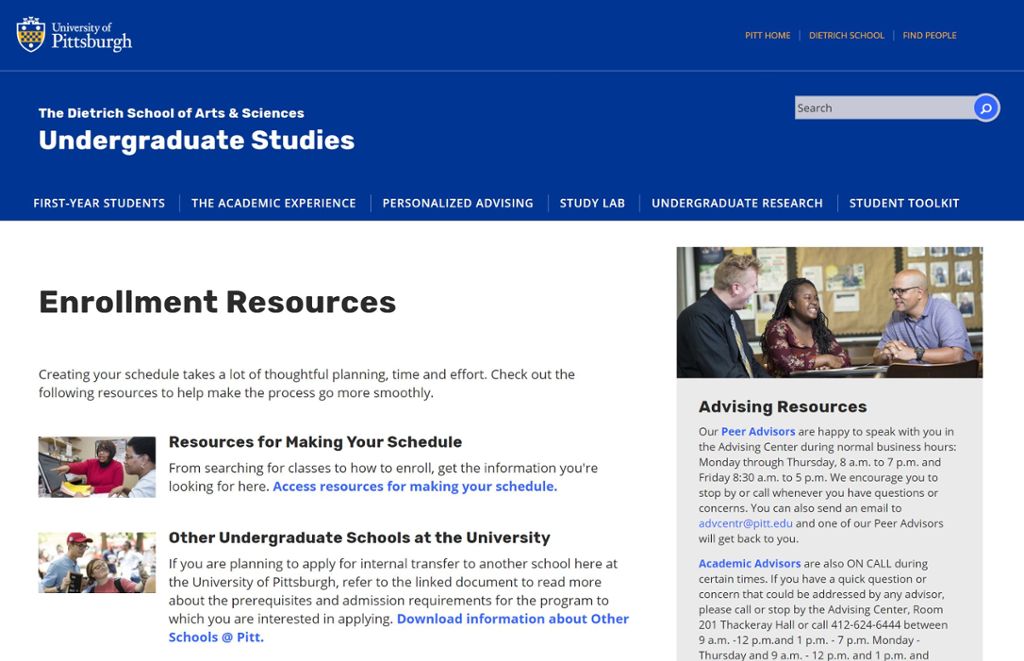Click the magnifying glass search icon
The width and height of the screenshot is (1024, 661).
pyautogui.click(x=985, y=107)
